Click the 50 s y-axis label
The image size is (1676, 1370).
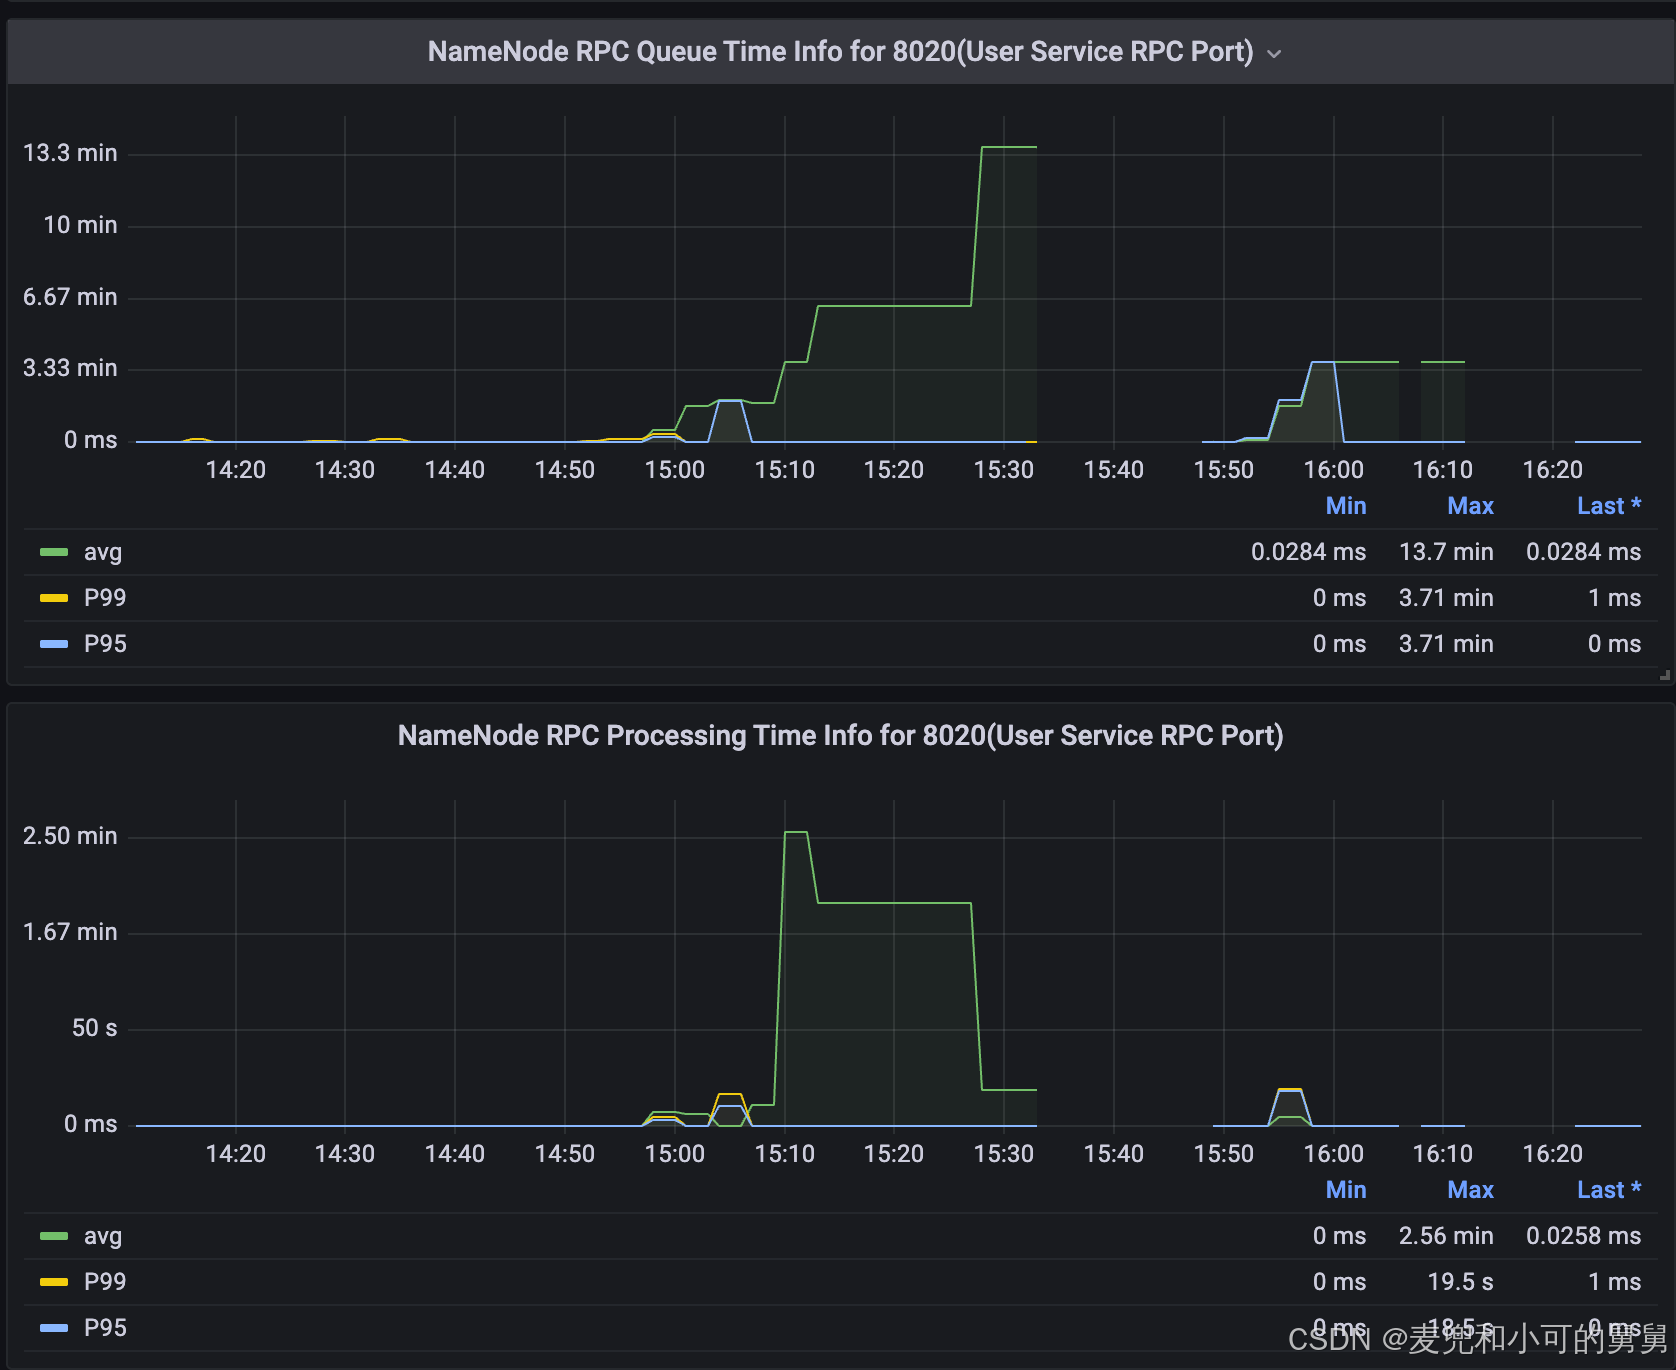(x=94, y=1028)
